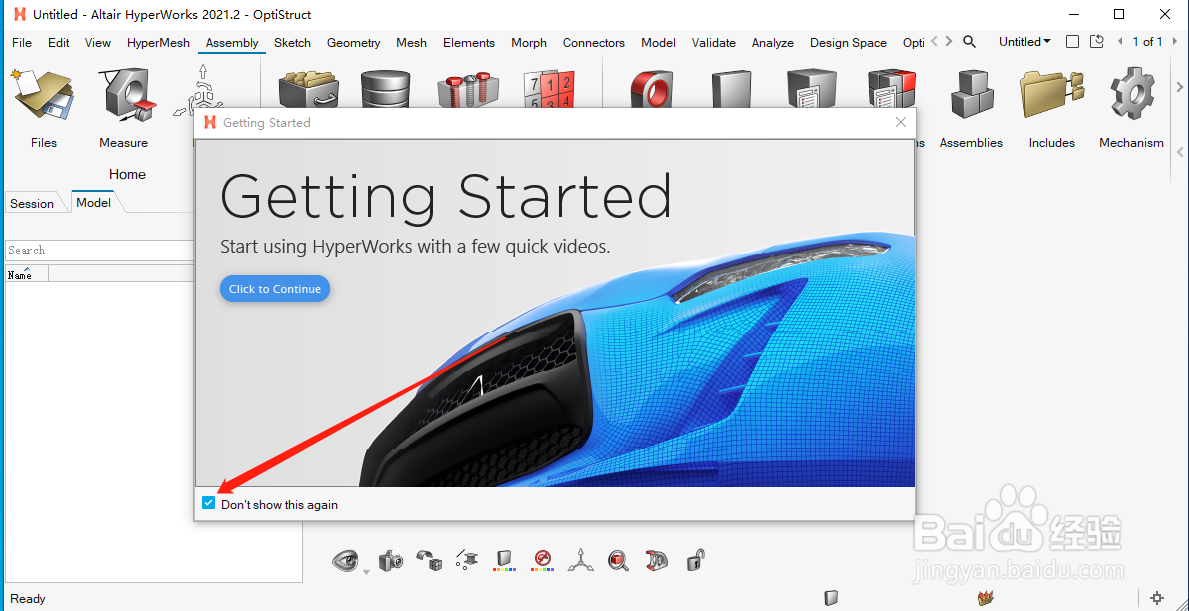Collapse the side panel with the left chevron
This screenshot has width=1189, height=611.
tap(1180, 152)
